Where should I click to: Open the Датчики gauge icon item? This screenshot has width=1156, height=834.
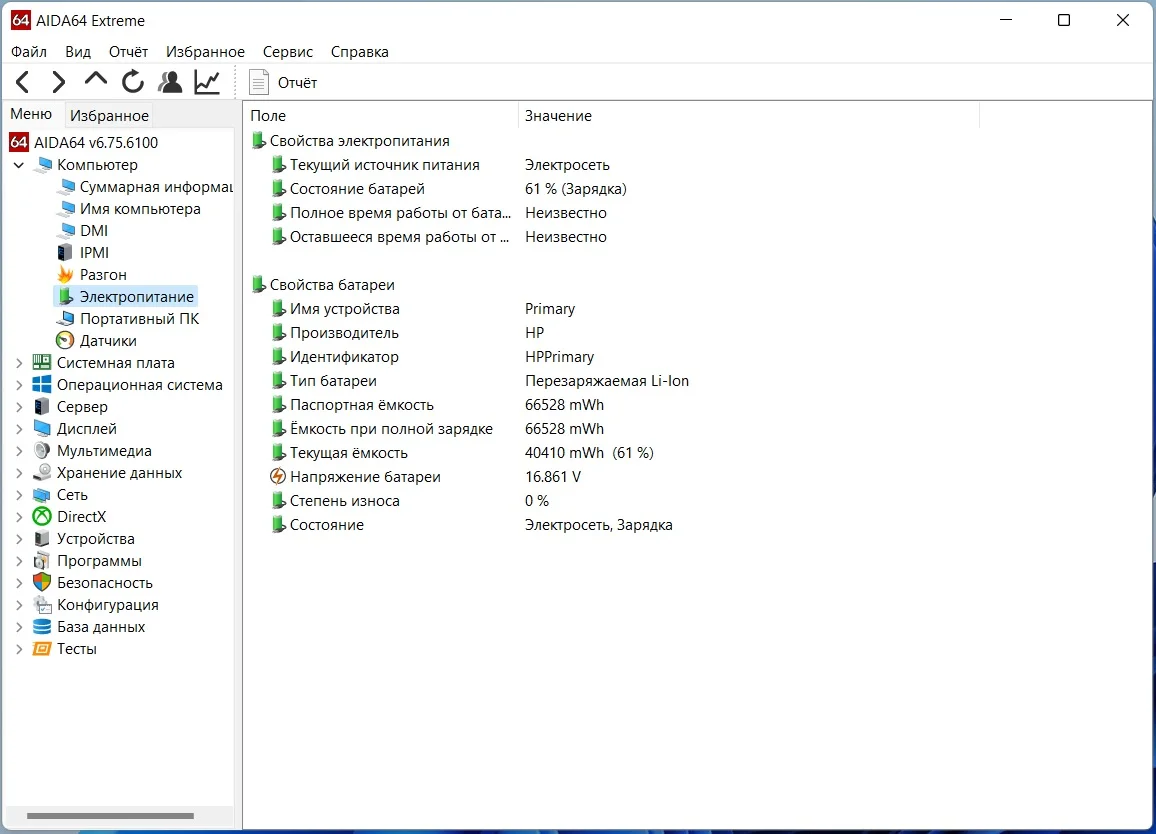point(66,341)
